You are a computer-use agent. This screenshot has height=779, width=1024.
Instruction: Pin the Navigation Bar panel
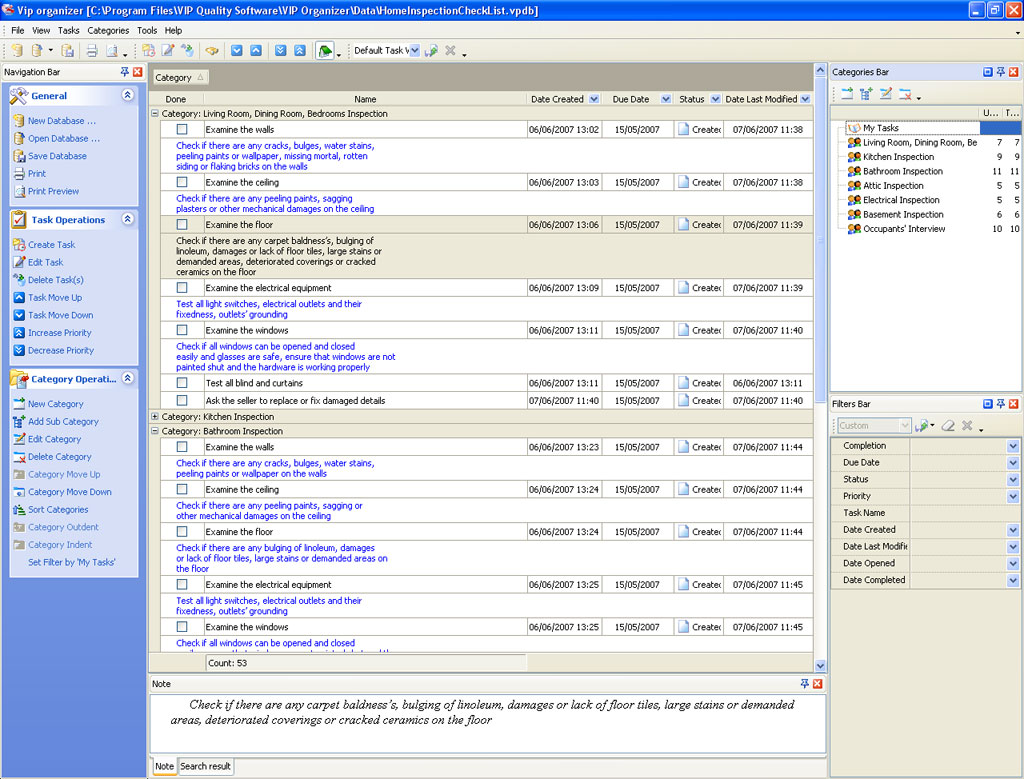tap(125, 72)
